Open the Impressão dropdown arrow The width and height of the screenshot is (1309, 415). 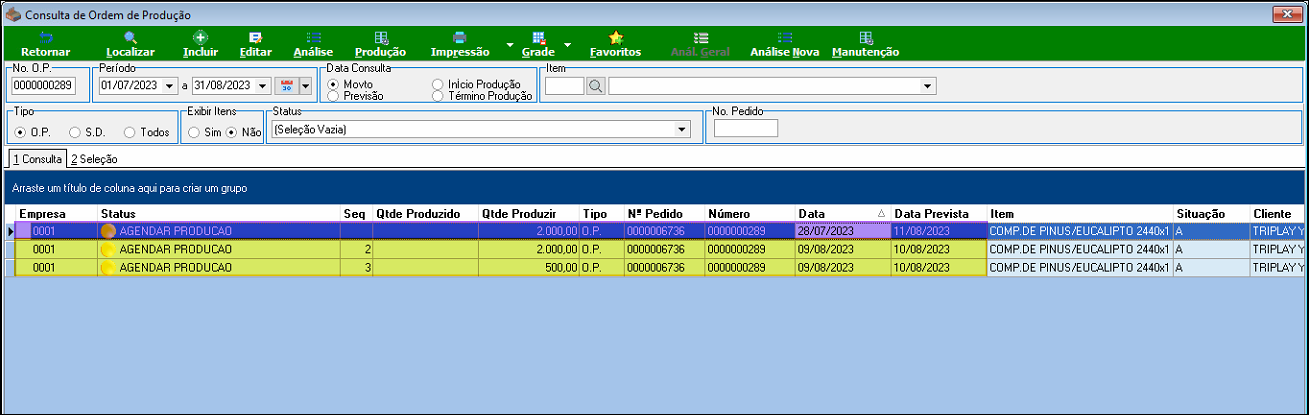tap(509, 45)
